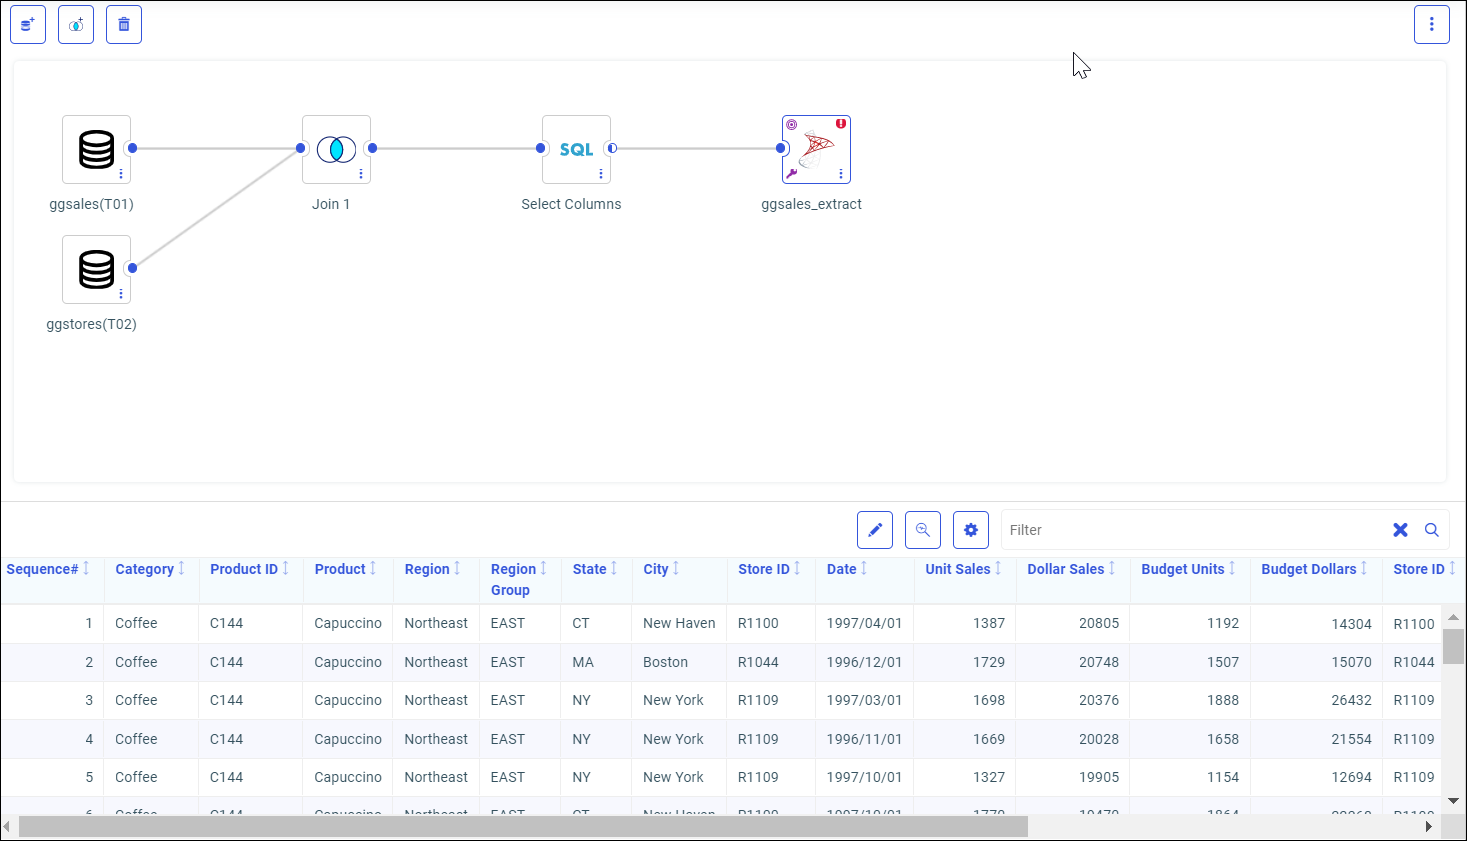Click the "Select Columns" node label

pyautogui.click(x=571, y=204)
